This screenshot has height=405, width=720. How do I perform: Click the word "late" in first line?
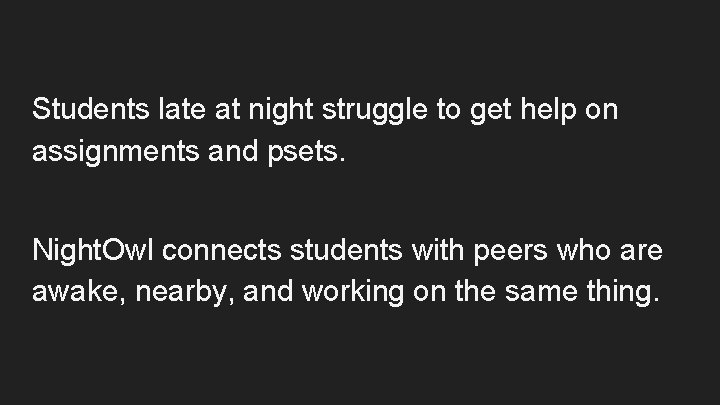pyautogui.click(x=182, y=109)
